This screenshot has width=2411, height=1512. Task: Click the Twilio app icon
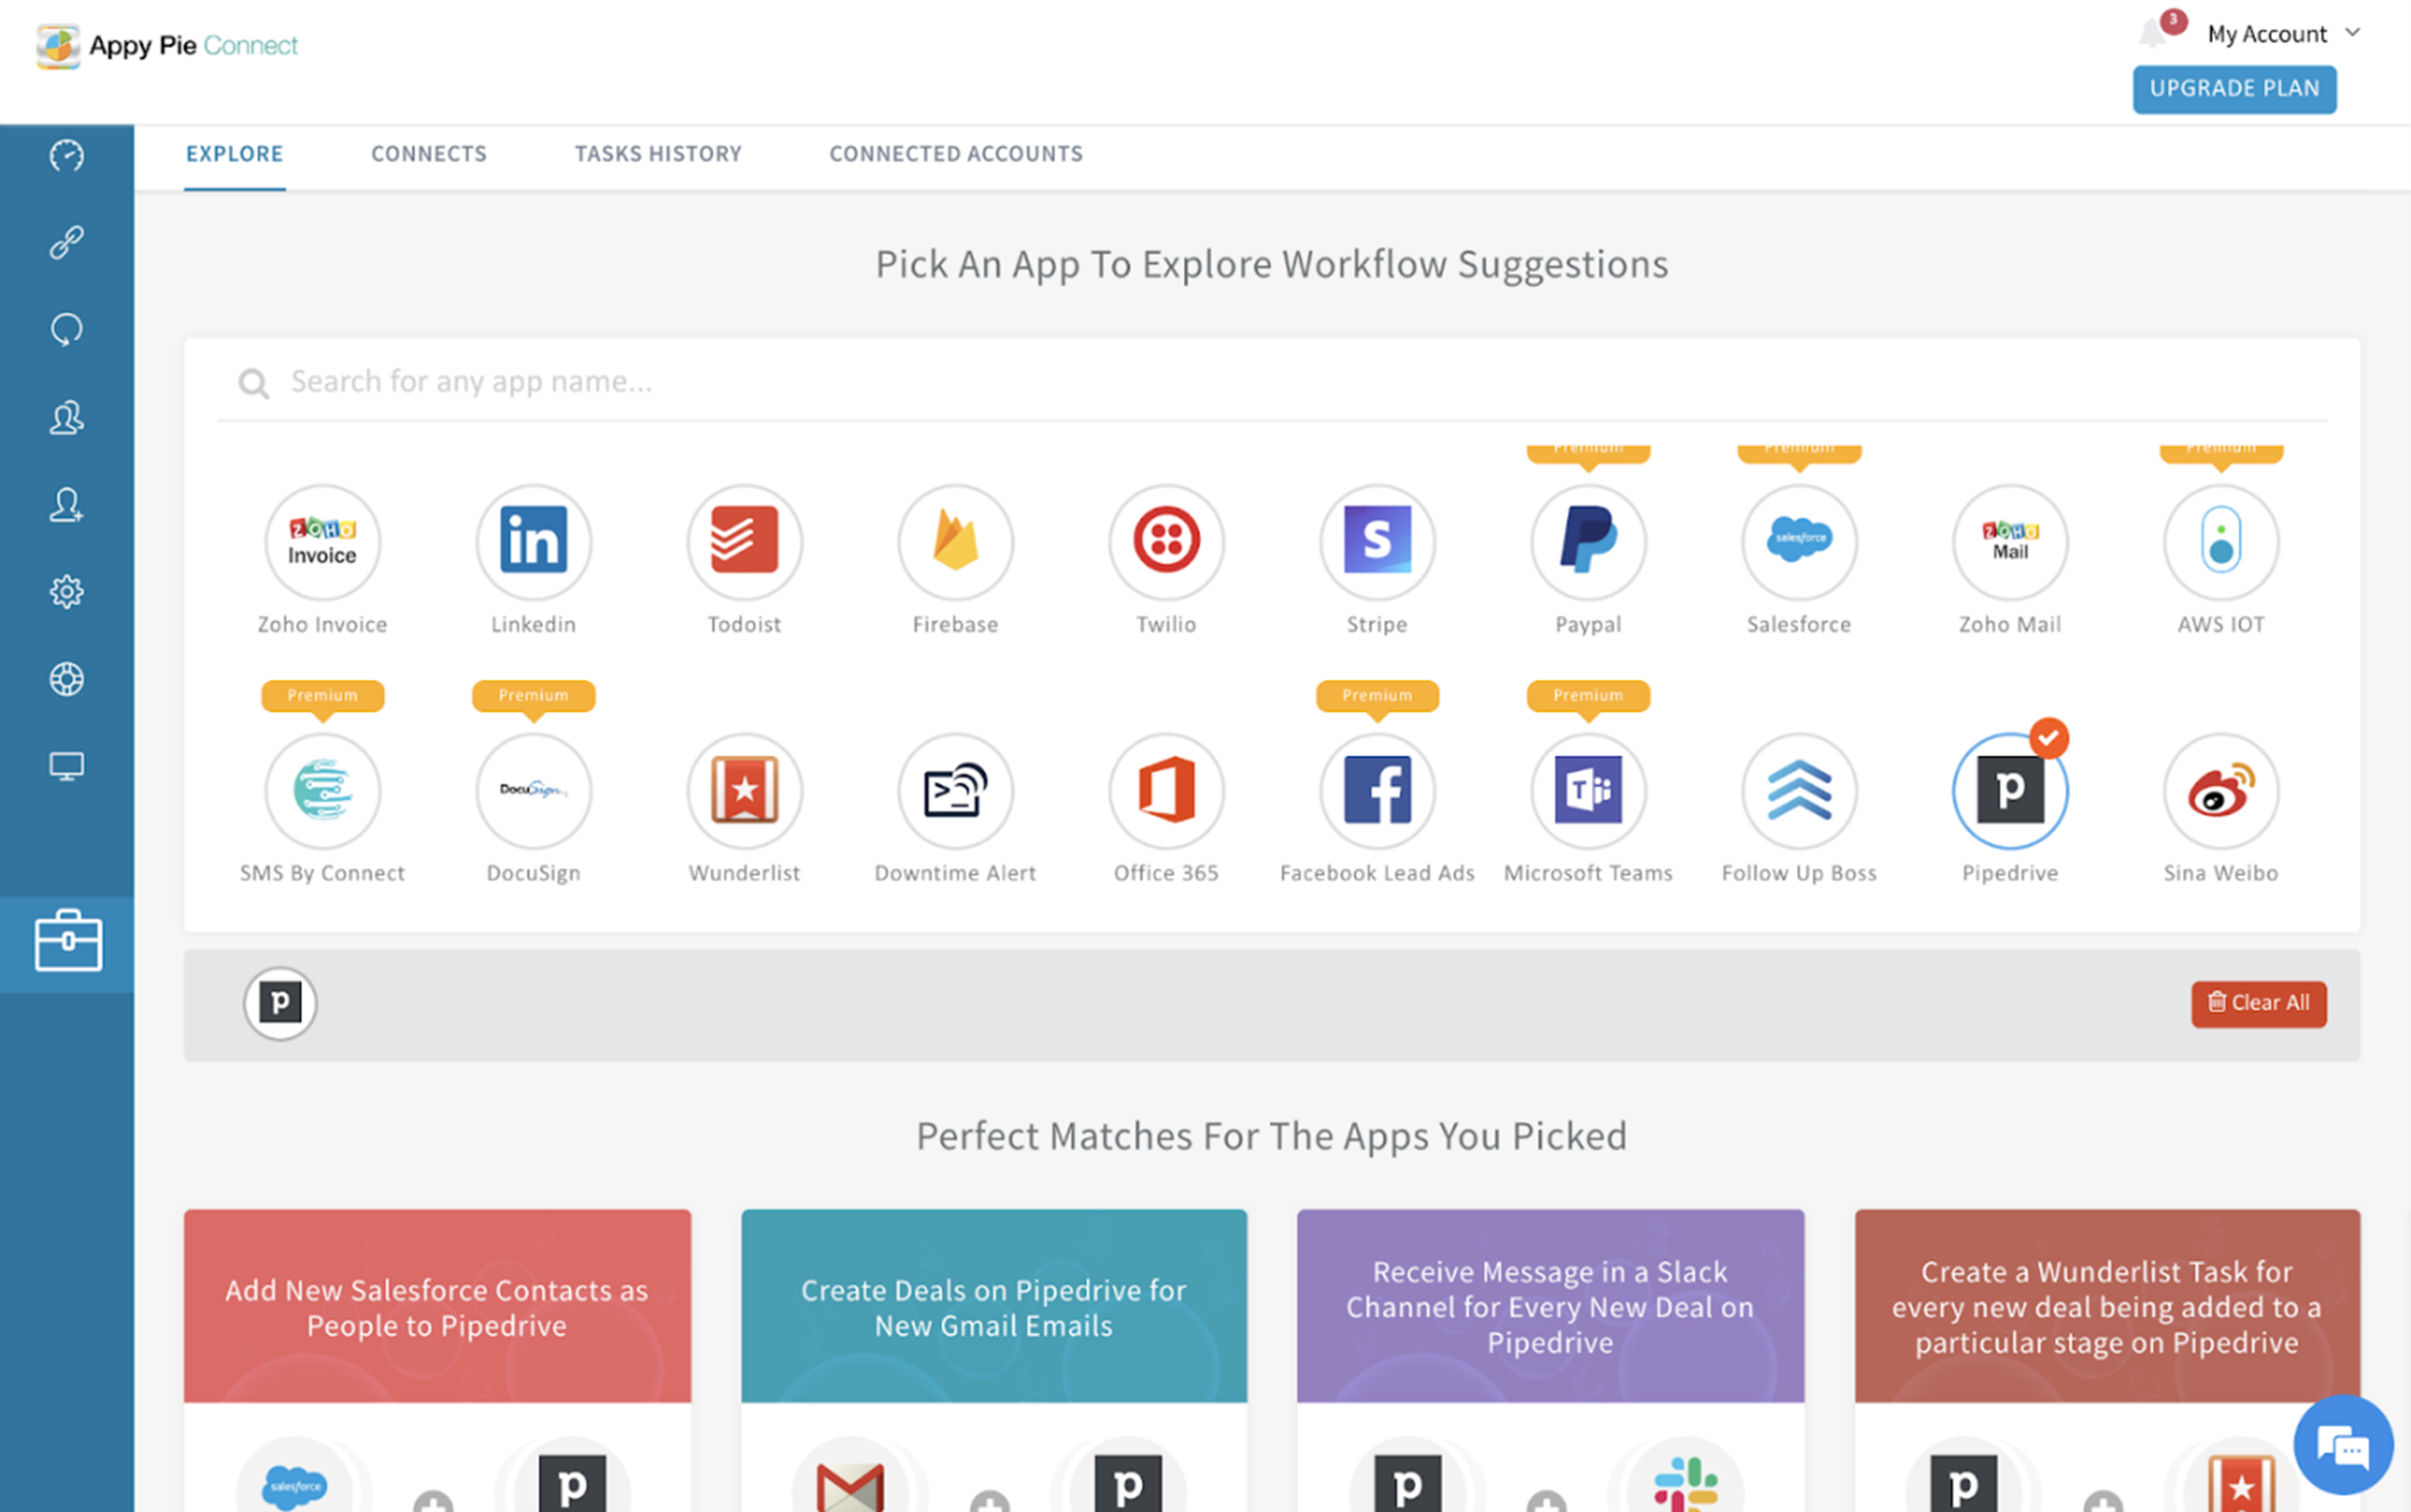click(x=1166, y=541)
